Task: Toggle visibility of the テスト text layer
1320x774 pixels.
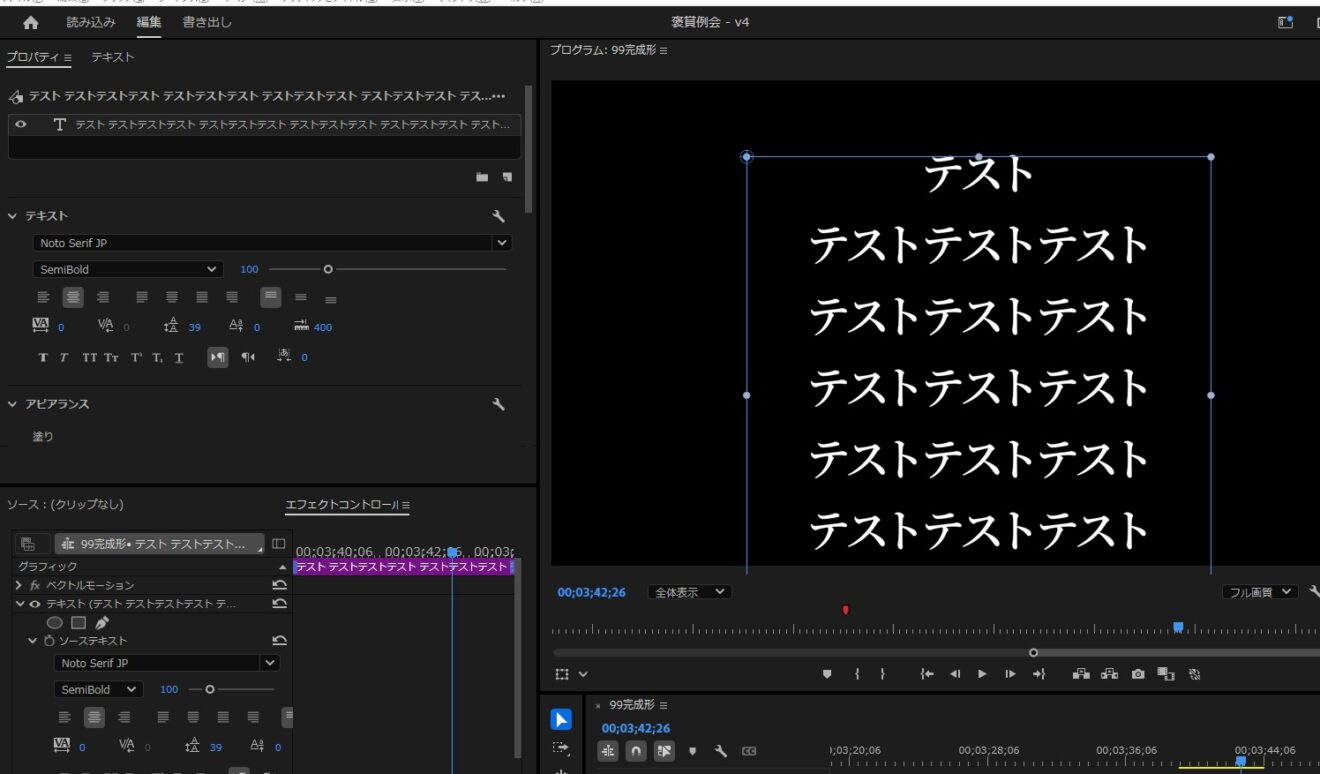Action: click(x=20, y=123)
